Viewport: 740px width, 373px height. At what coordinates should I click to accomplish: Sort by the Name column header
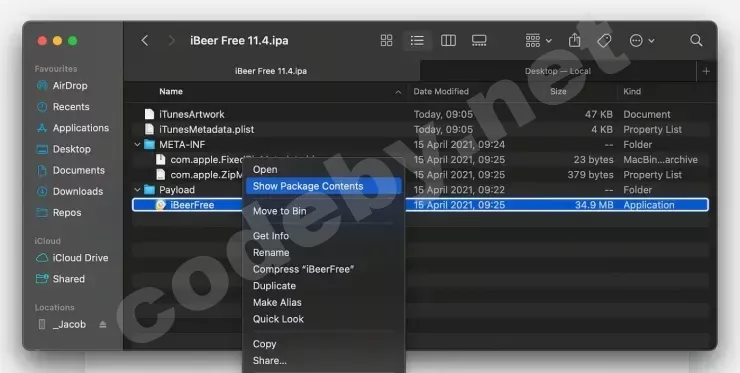point(171,92)
